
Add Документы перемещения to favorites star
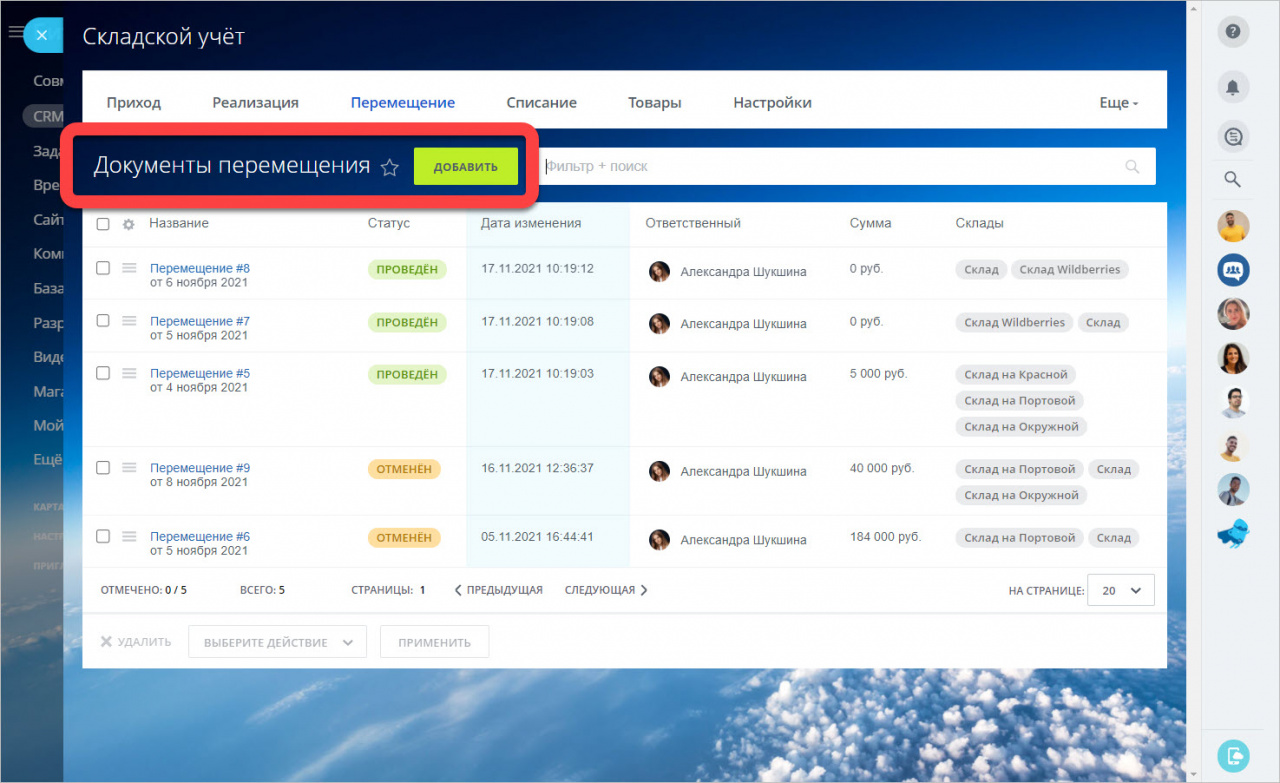click(x=390, y=168)
